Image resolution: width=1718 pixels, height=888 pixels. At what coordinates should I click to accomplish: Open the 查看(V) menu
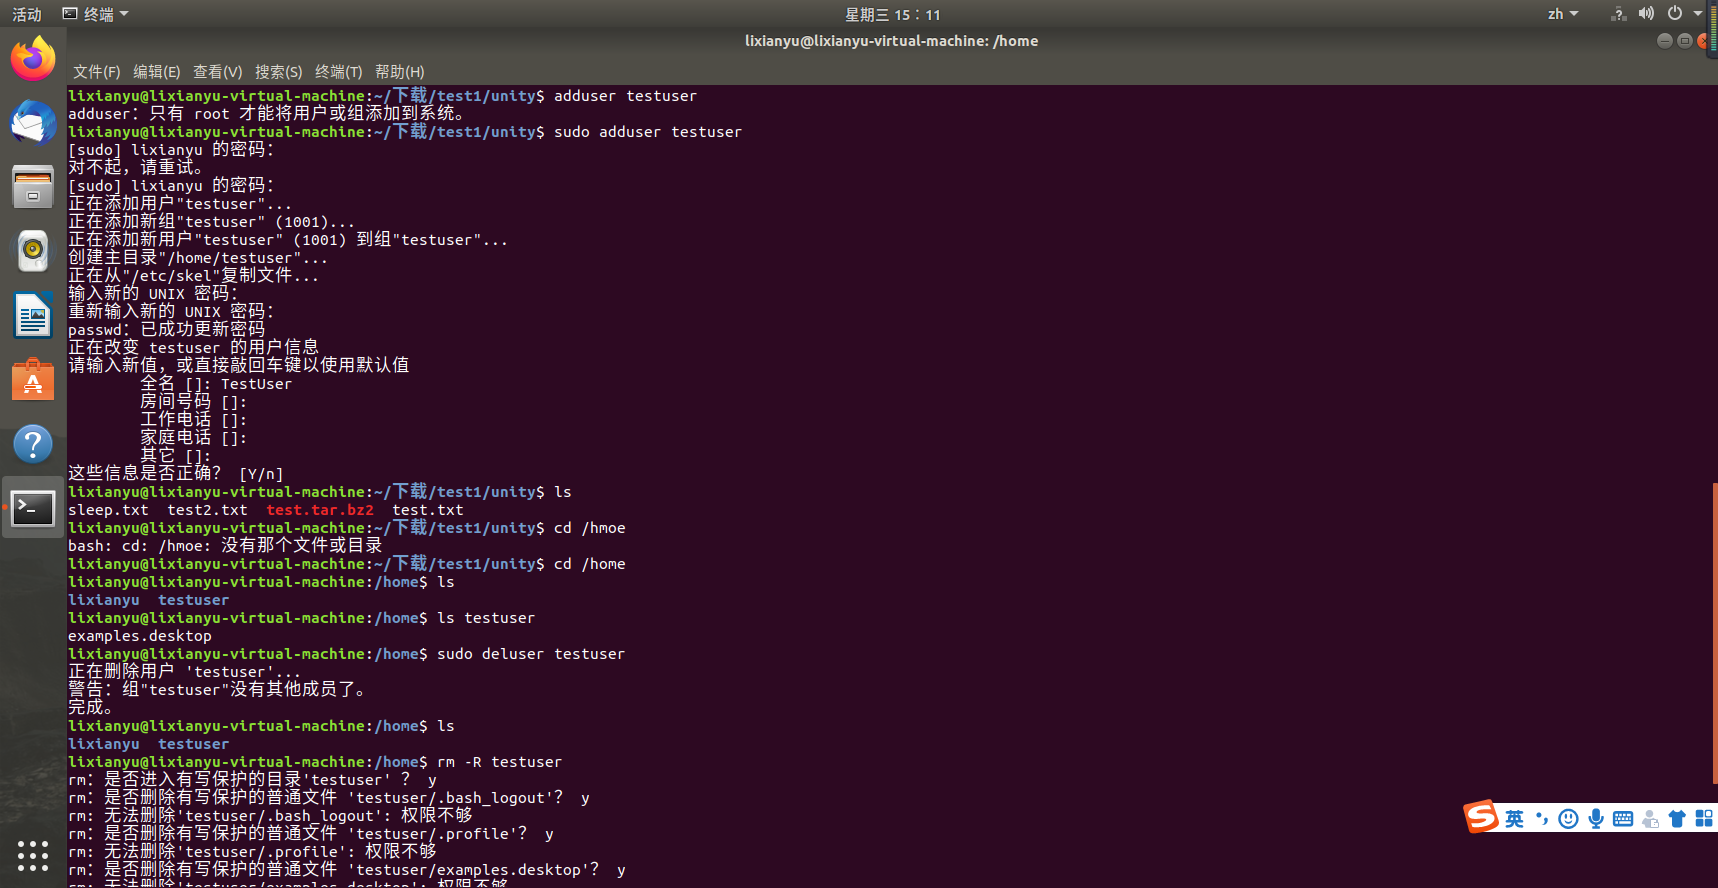[x=218, y=71]
